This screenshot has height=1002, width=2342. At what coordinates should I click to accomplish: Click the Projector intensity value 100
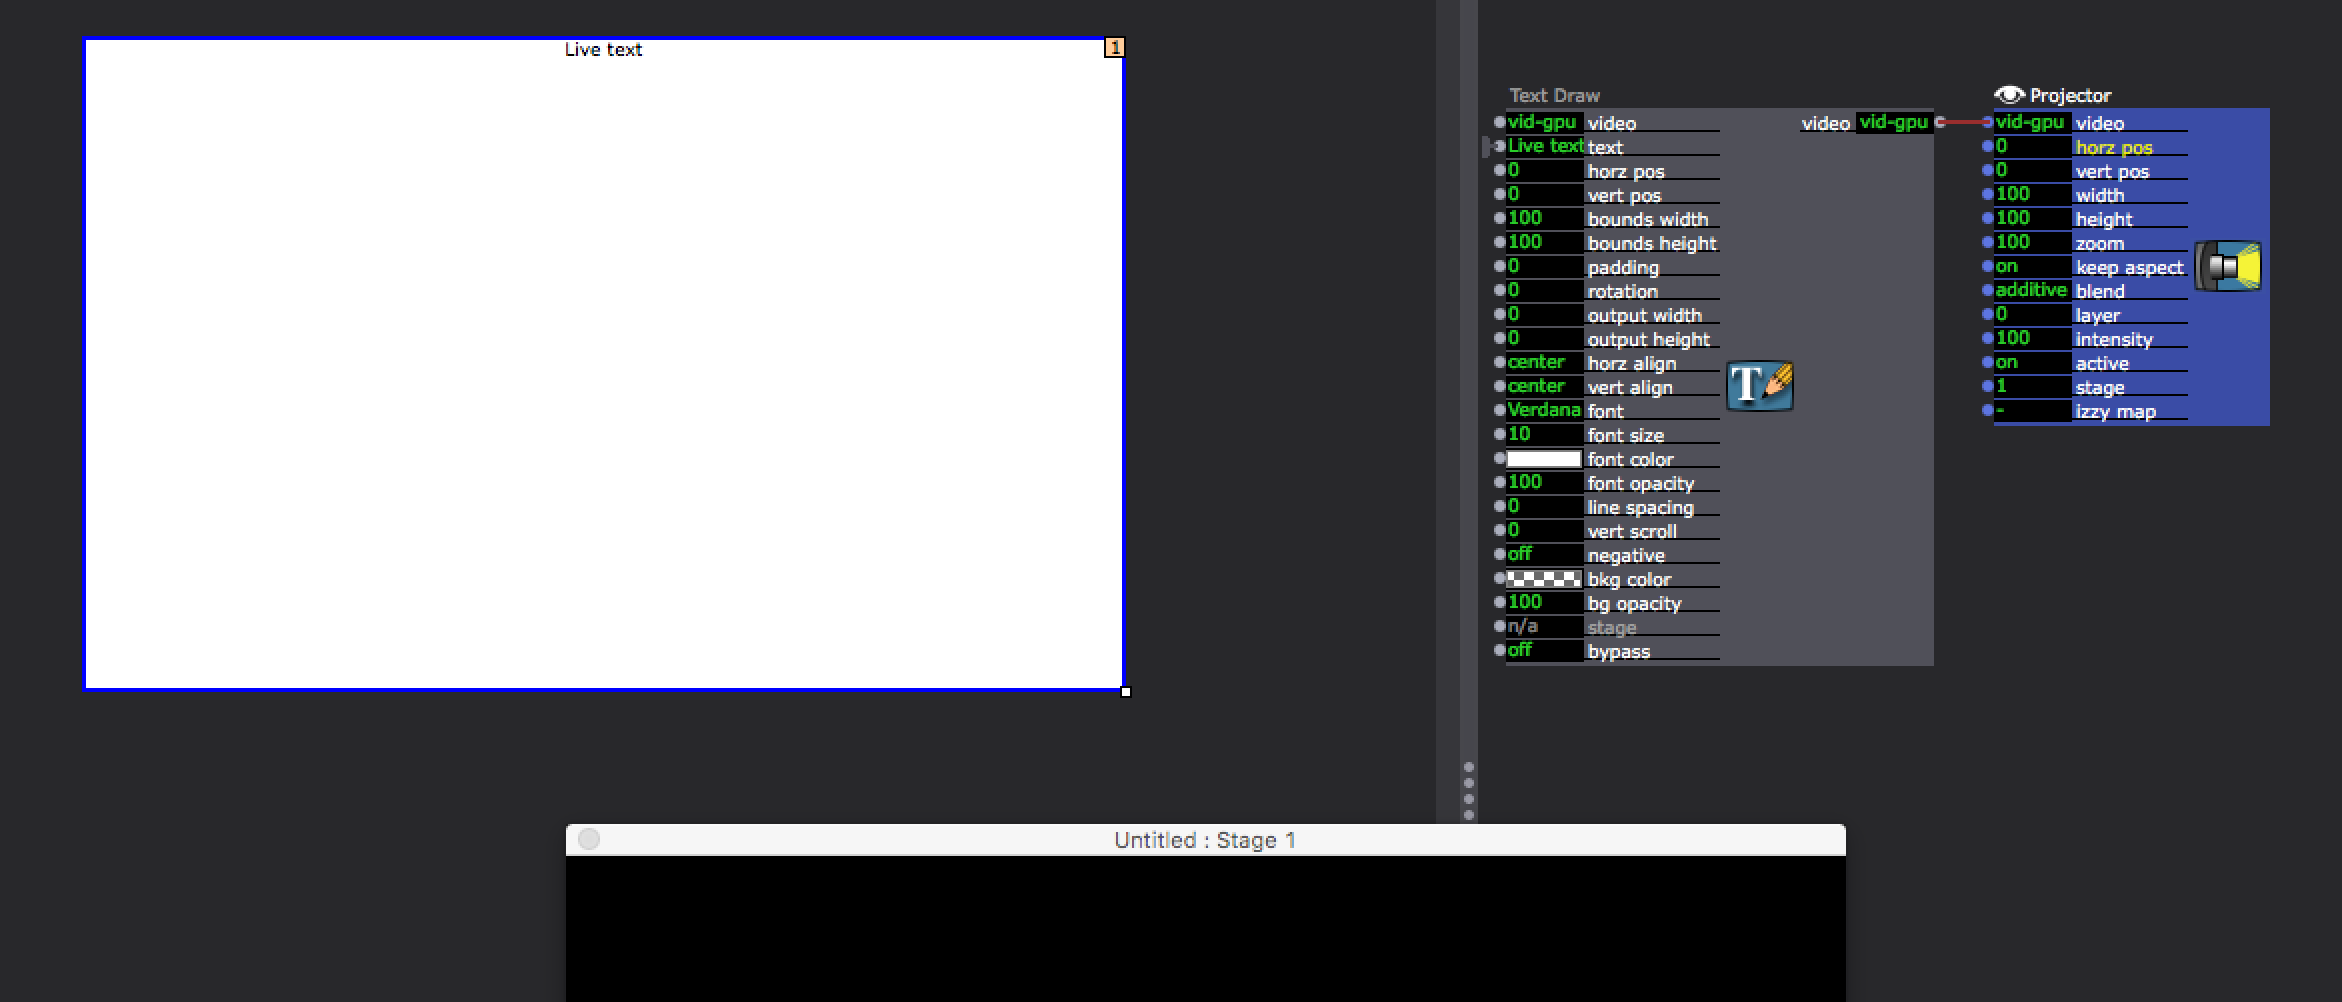click(2033, 338)
